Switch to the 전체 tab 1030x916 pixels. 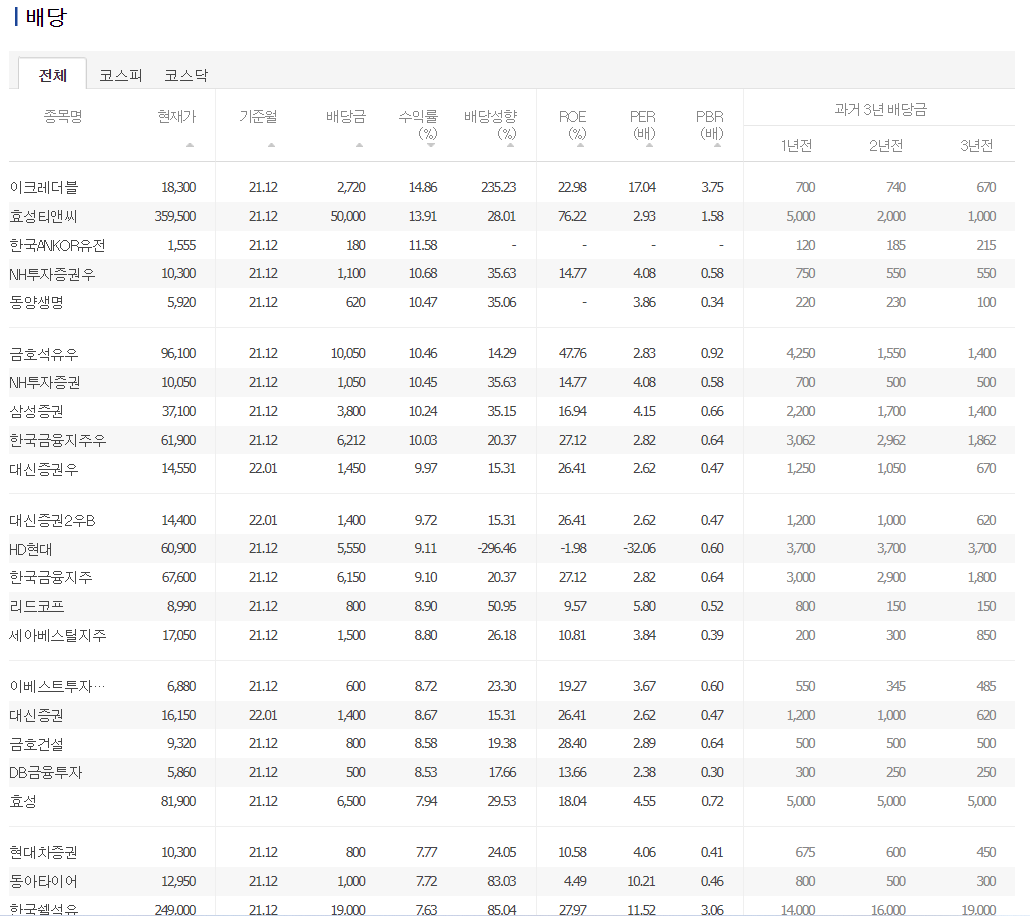53,75
